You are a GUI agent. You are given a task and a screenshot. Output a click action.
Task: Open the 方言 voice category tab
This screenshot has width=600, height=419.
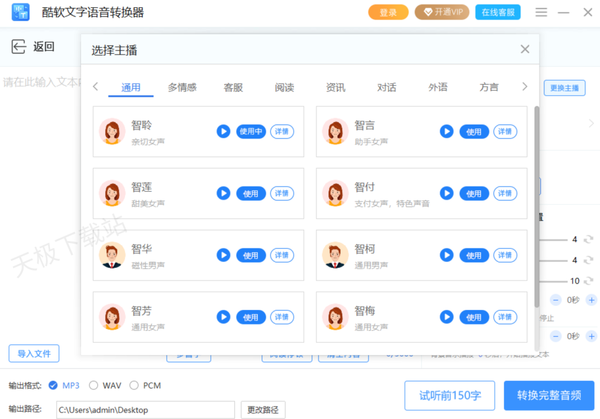(489, 87)
